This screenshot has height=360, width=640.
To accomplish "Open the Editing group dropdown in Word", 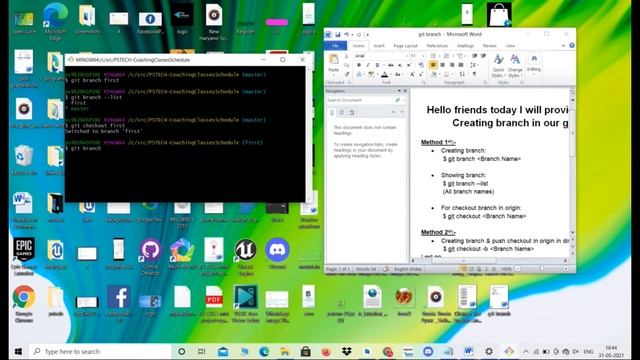I will [x=534, y=64].
